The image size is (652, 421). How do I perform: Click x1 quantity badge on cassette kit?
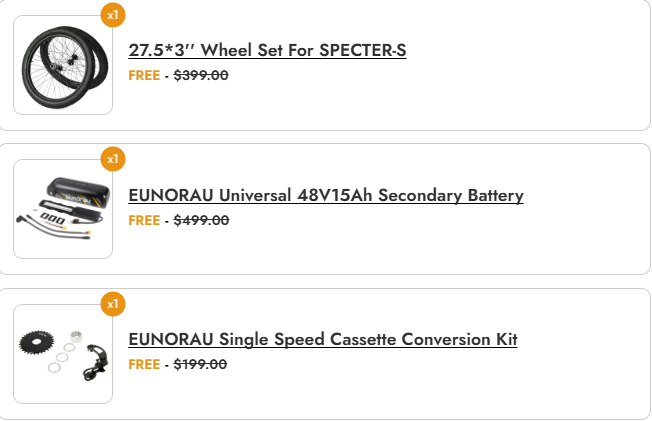point(113,303)
